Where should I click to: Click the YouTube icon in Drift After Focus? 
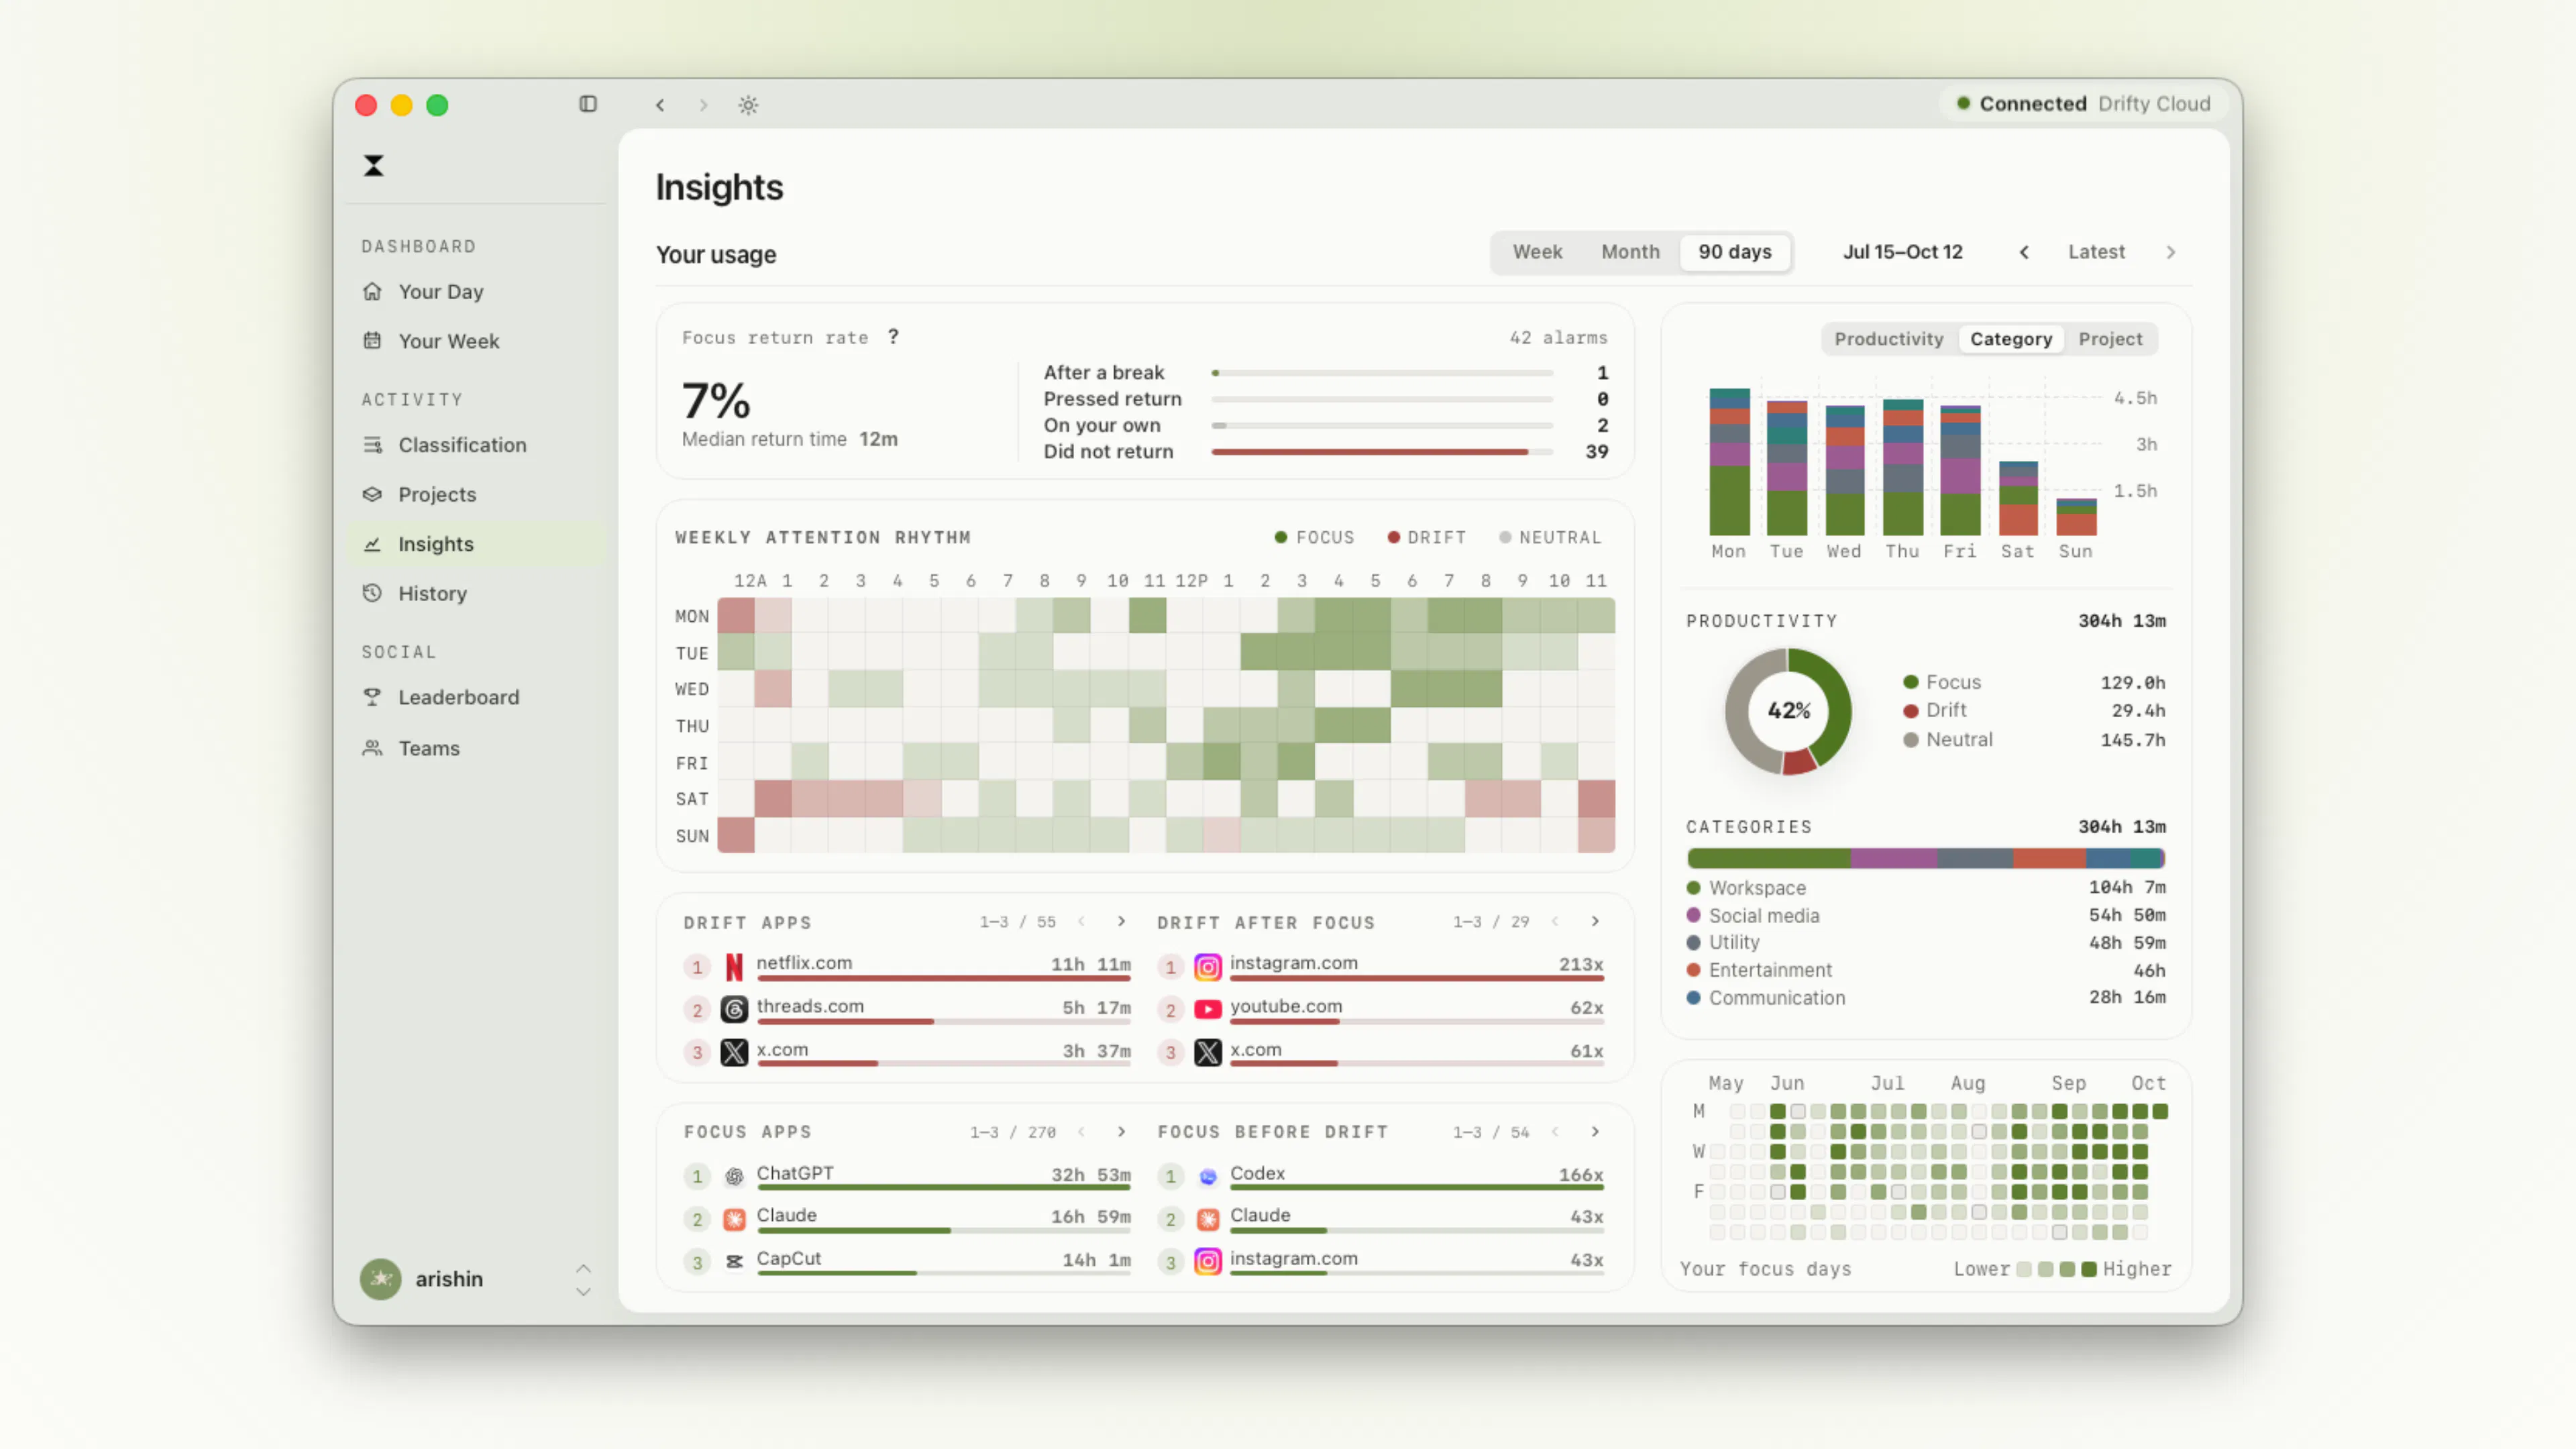coord(1208,1009)
